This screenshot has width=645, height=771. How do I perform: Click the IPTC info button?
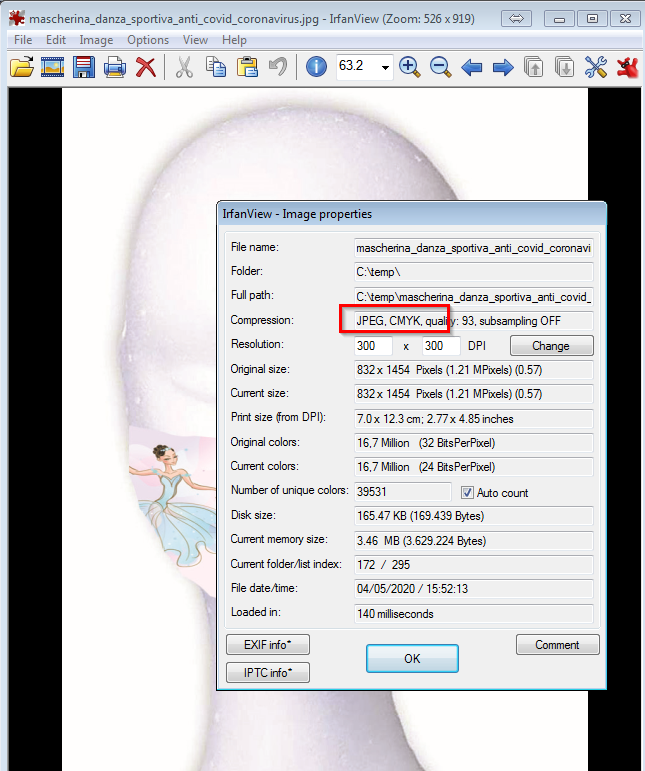tap(268, 672)
